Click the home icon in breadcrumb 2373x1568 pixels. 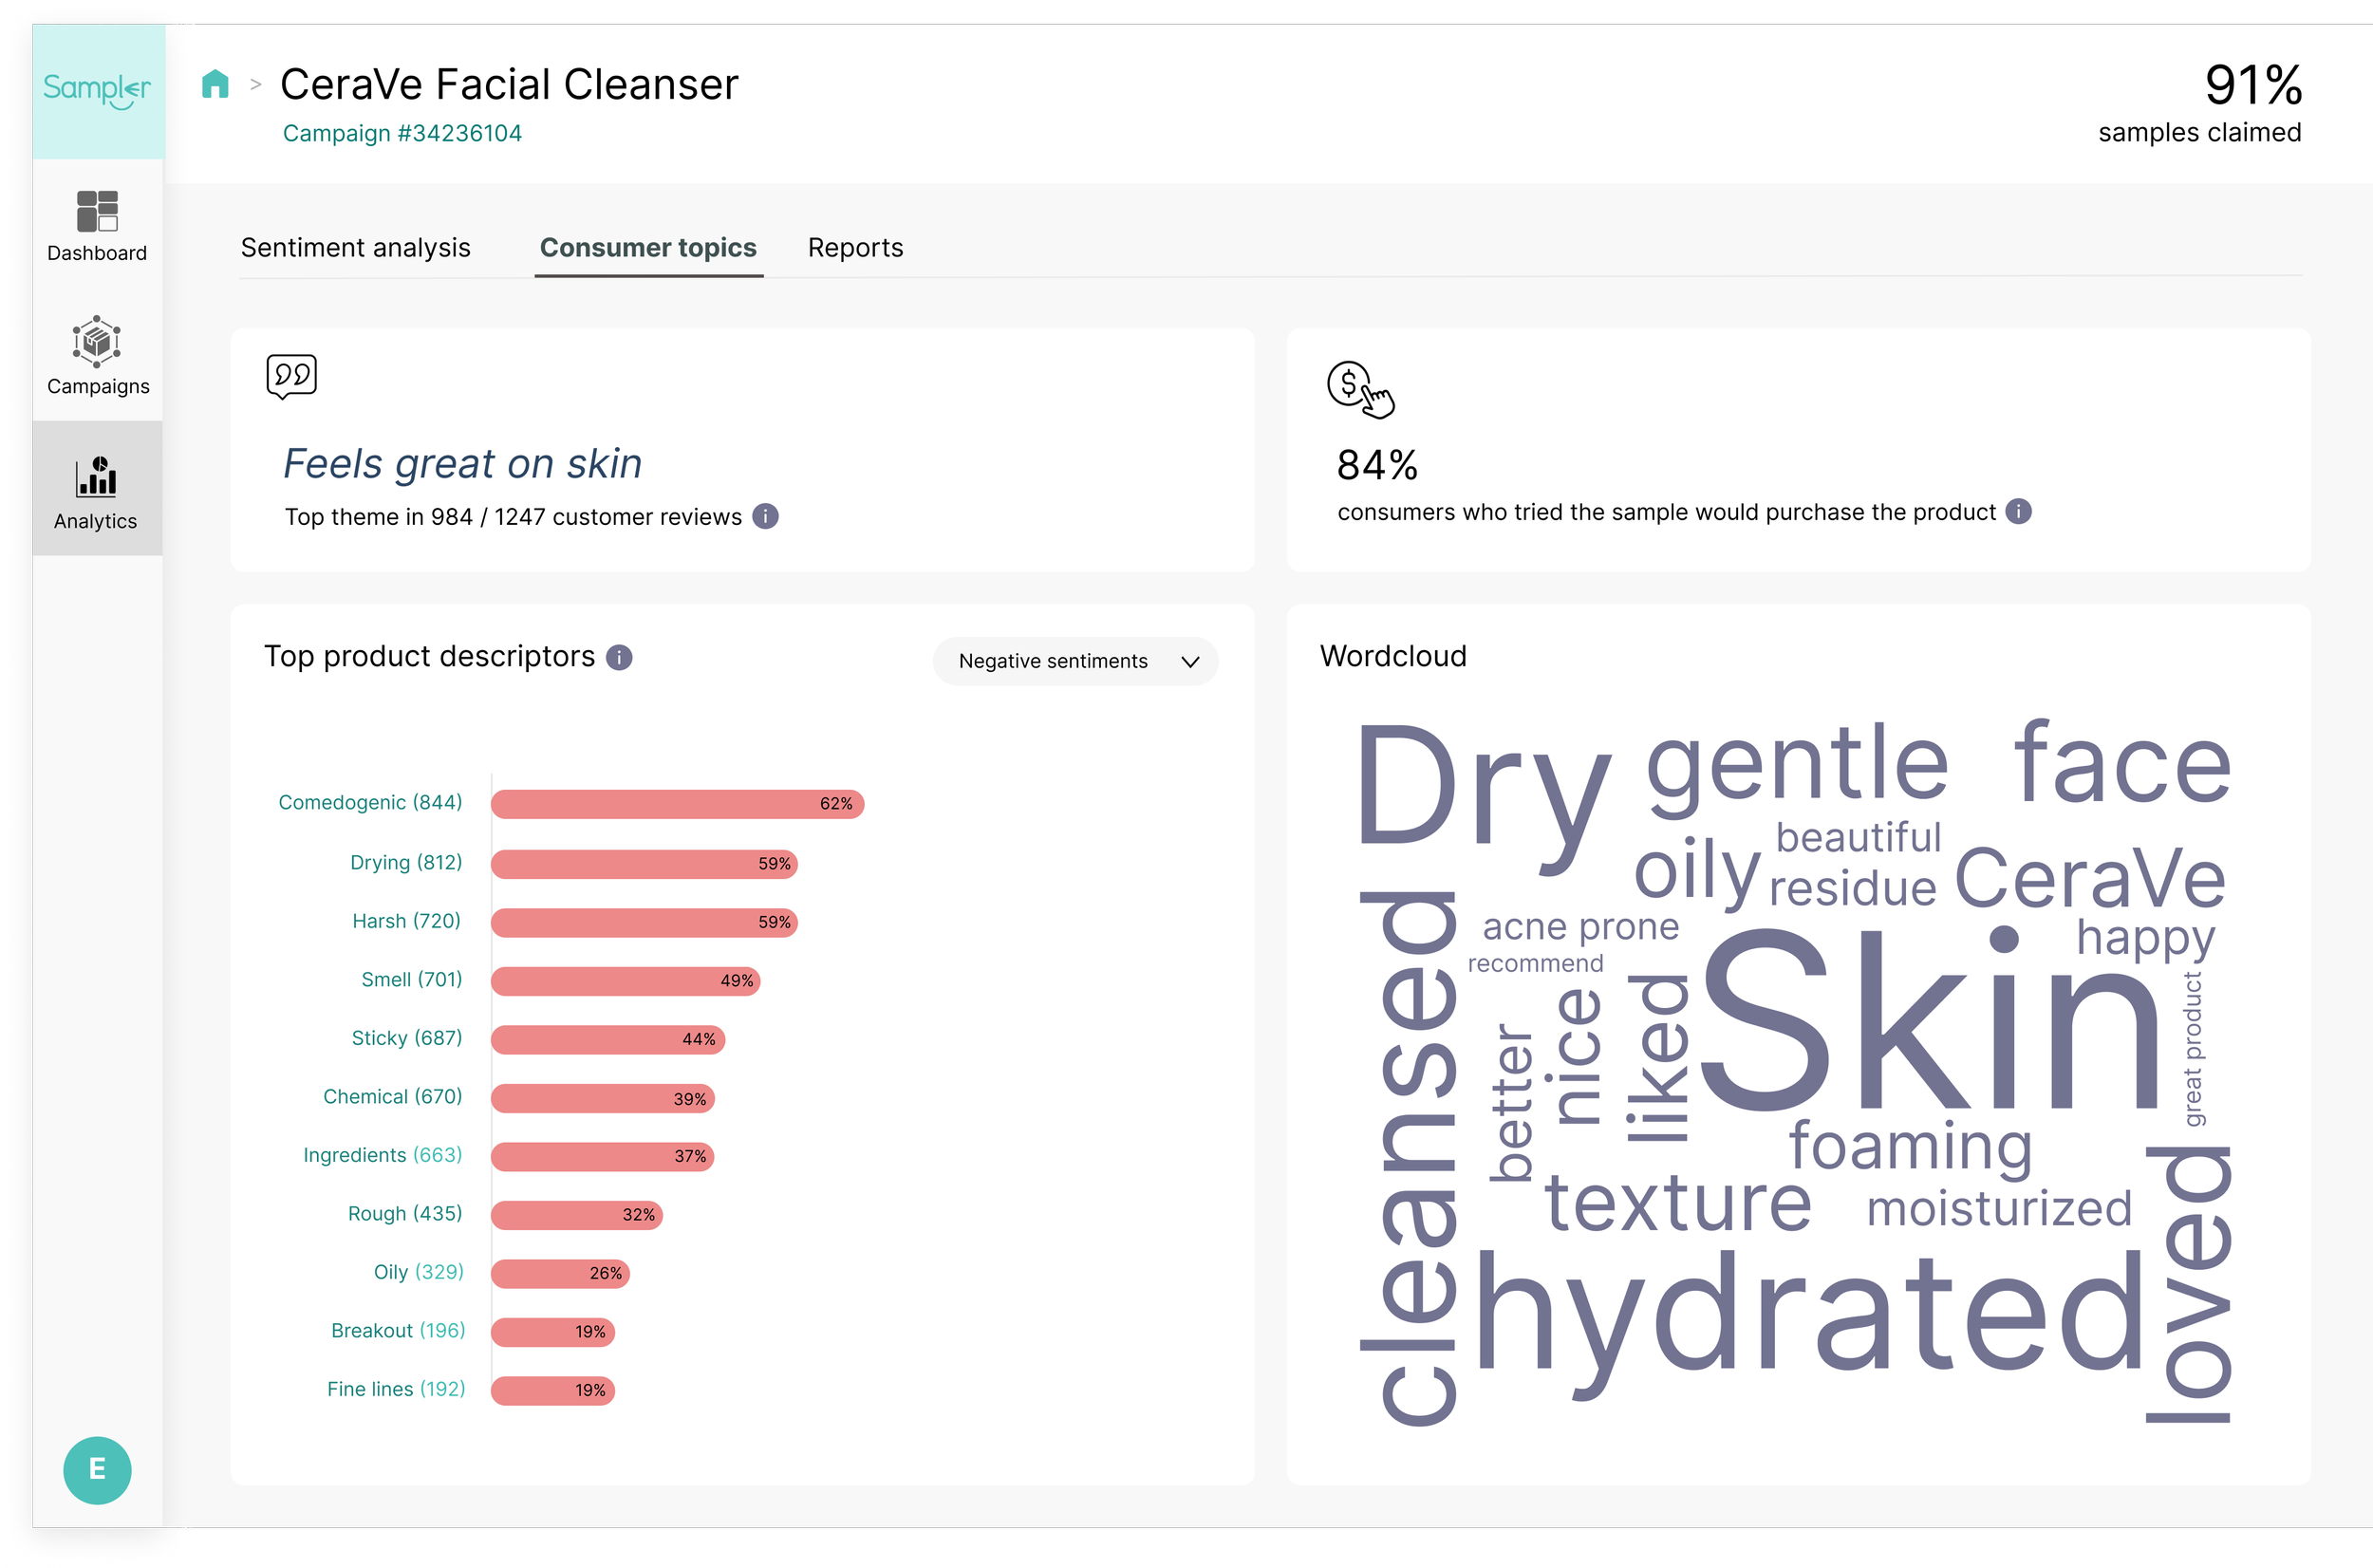[215, 84]
